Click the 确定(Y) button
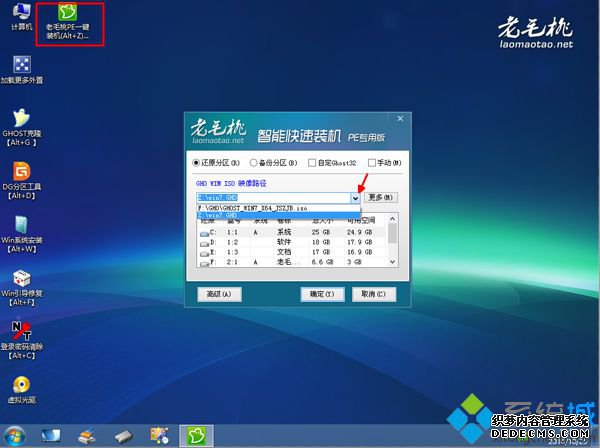This screenshot has width=600, height=448. pyautogui.click(x=322, y=294)
